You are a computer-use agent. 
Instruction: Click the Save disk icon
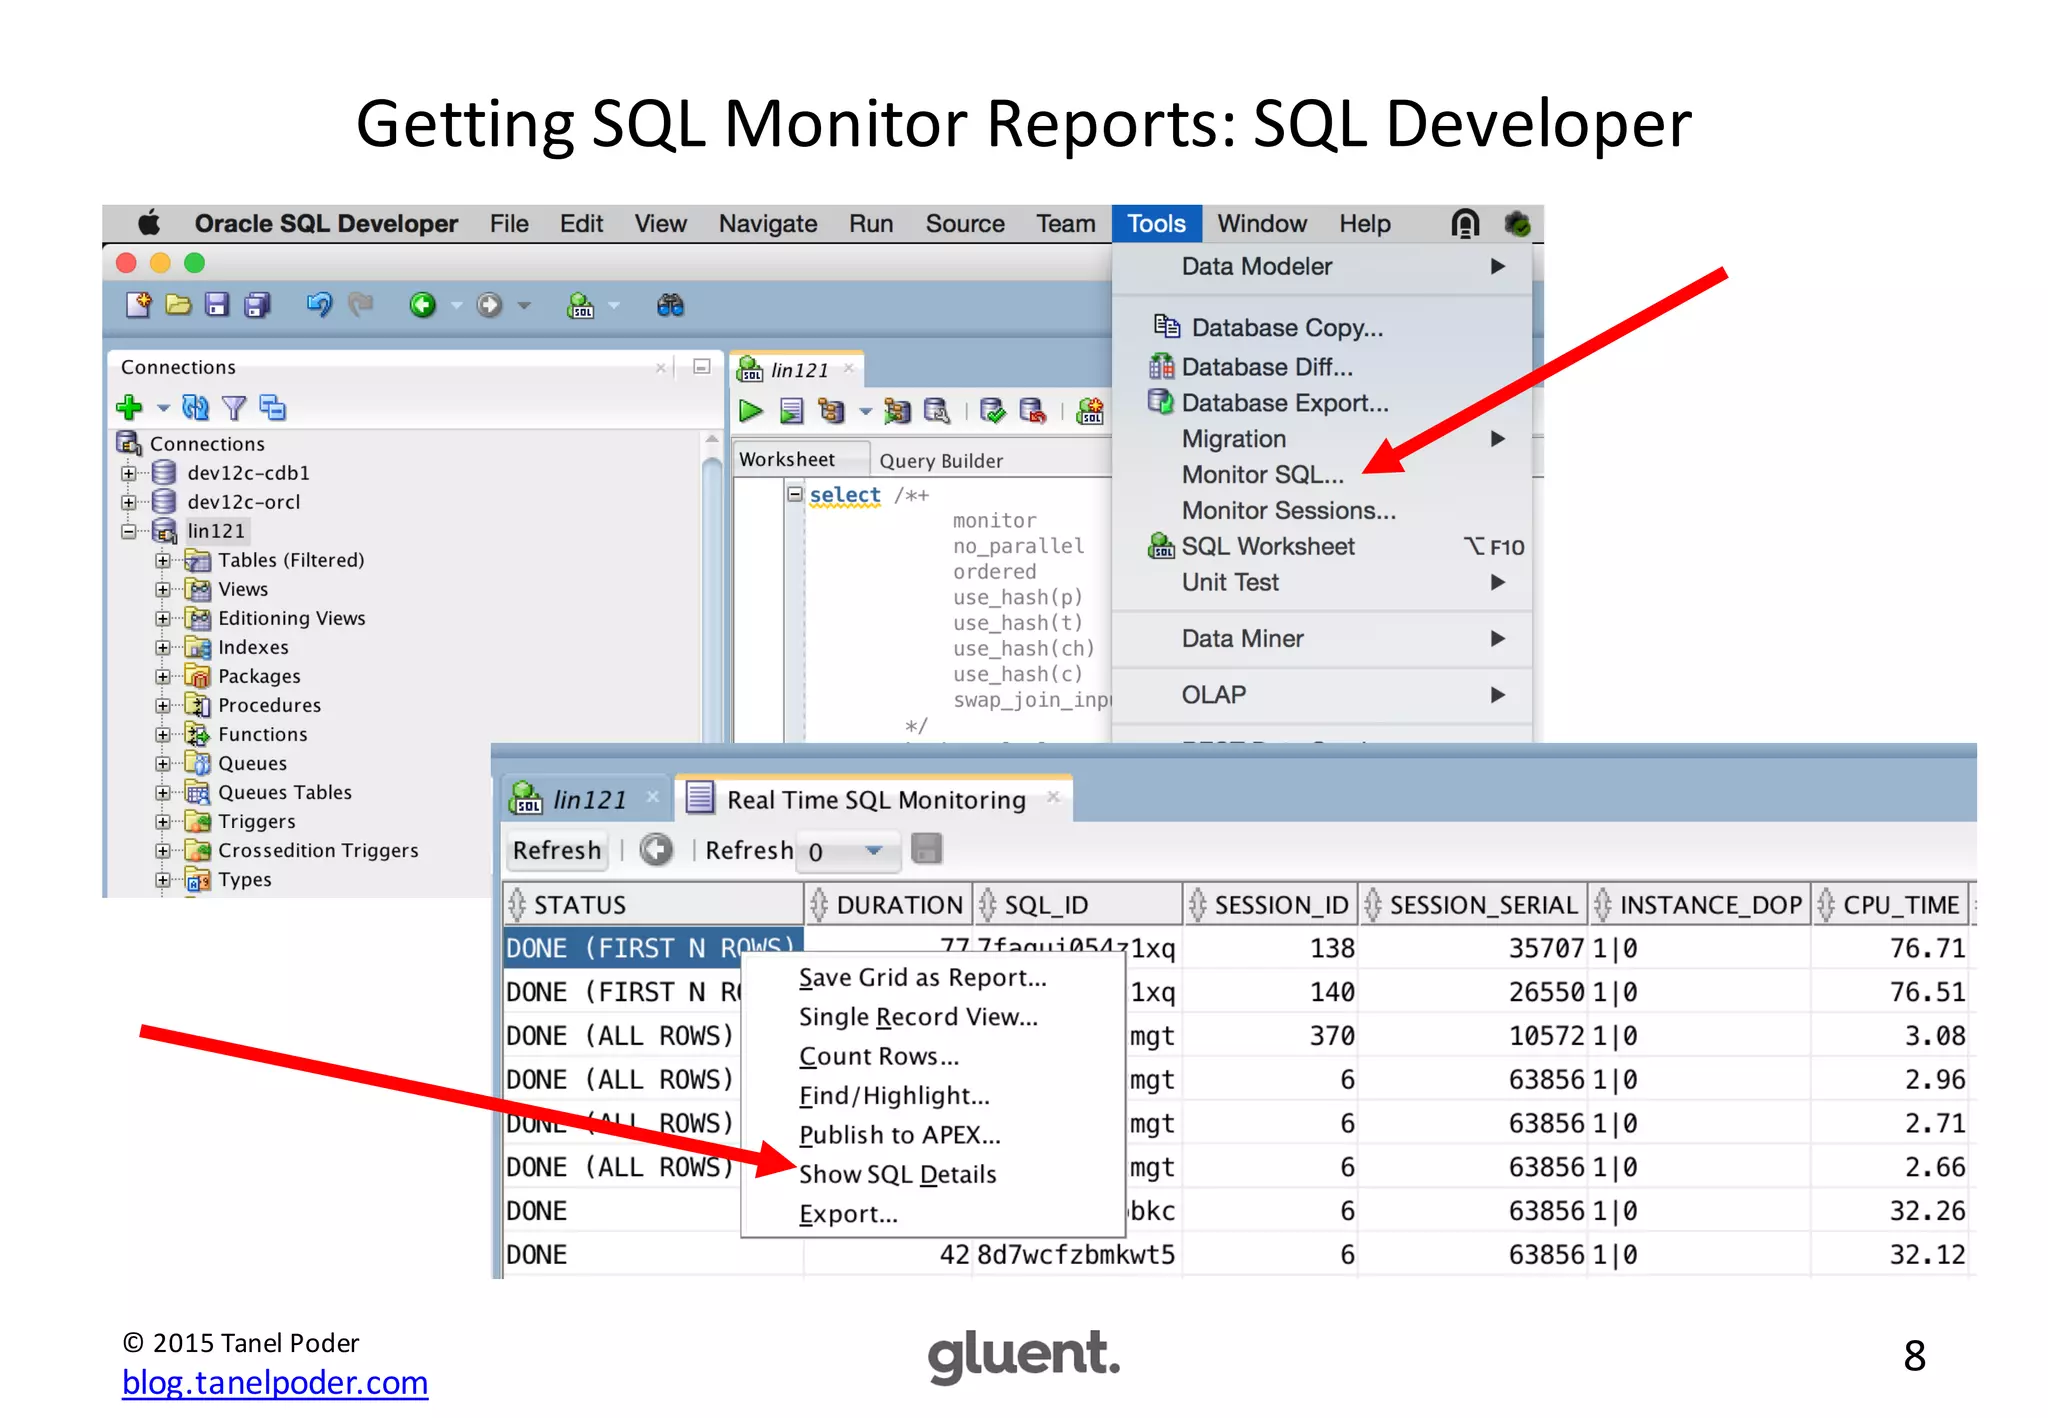[x=217, y=305]
